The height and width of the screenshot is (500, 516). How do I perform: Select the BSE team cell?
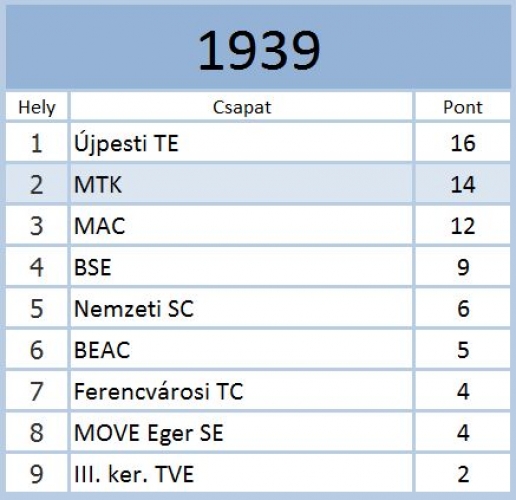pyautogui.click(x=242, y=267)
